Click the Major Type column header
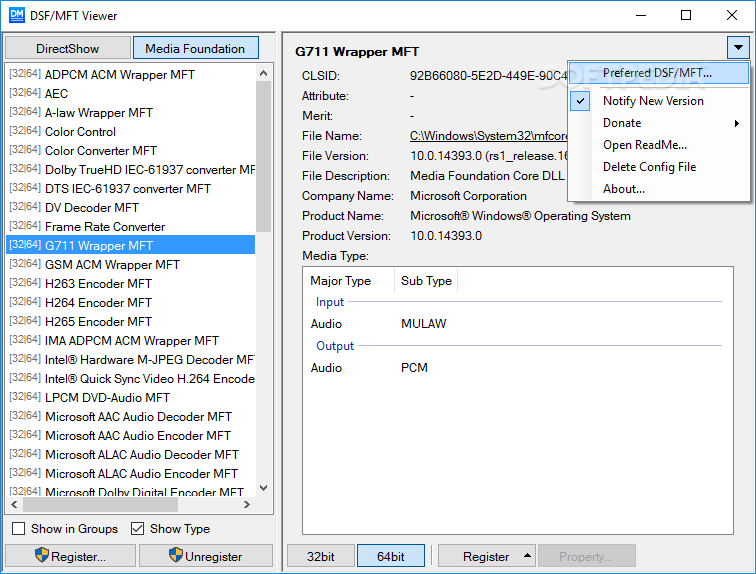Screen dimensions: 756x574 click(349, 280)
